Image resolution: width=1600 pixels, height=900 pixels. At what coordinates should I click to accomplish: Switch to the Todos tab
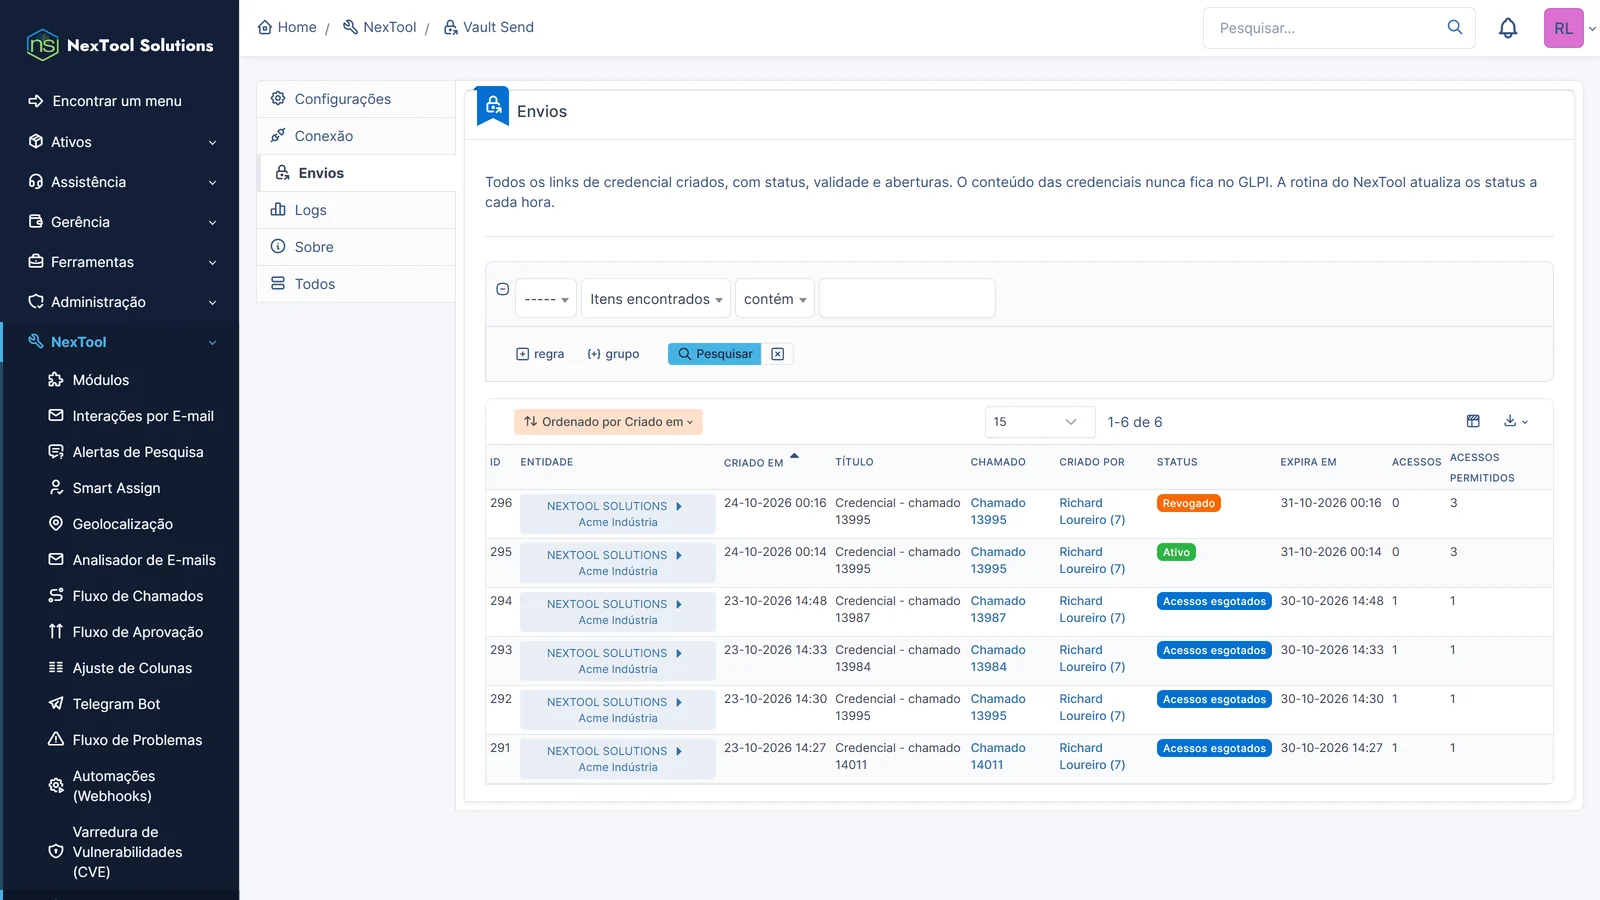357,284
